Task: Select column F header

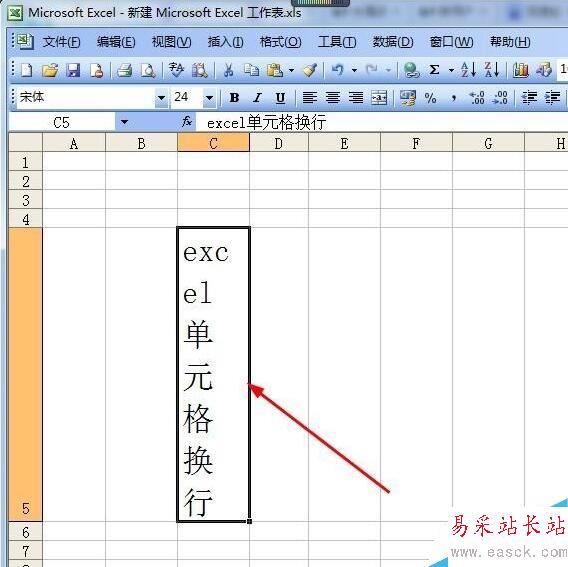Action: click(x=416, y=143)
